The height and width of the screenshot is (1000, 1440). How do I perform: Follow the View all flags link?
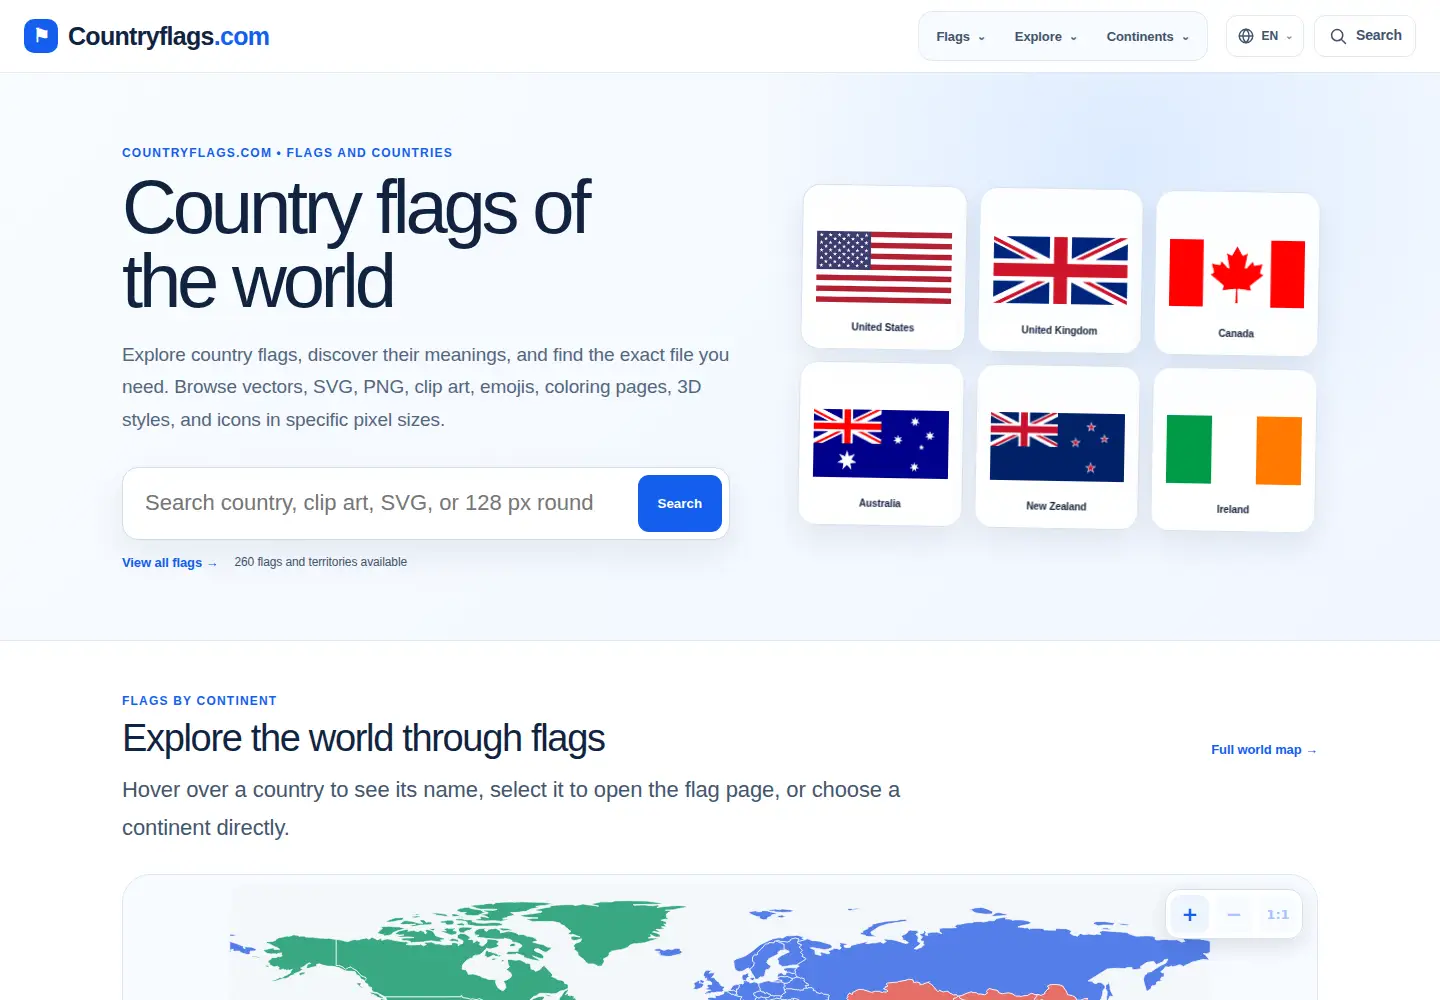169,562
